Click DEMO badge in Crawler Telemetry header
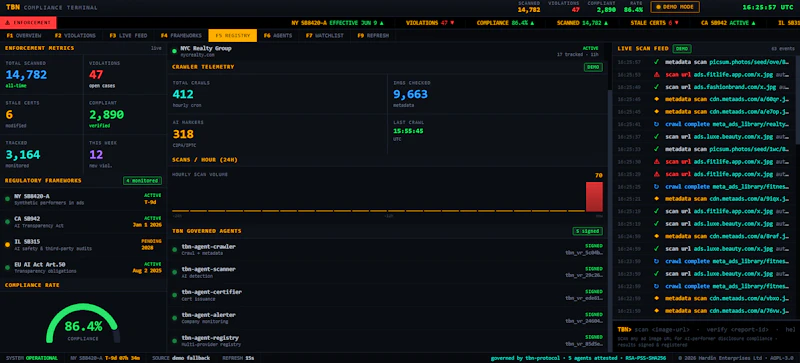 (x=593, y=67)
